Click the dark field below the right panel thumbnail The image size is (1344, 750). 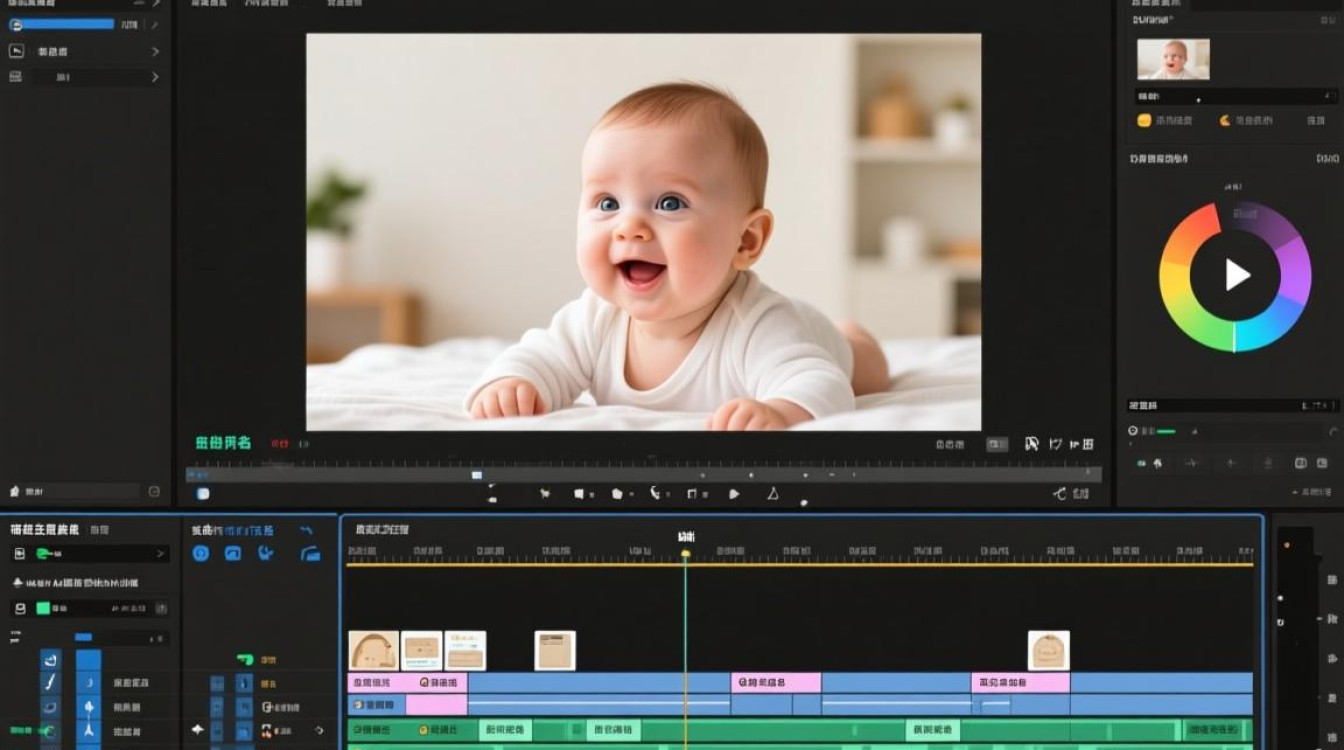1237,96
